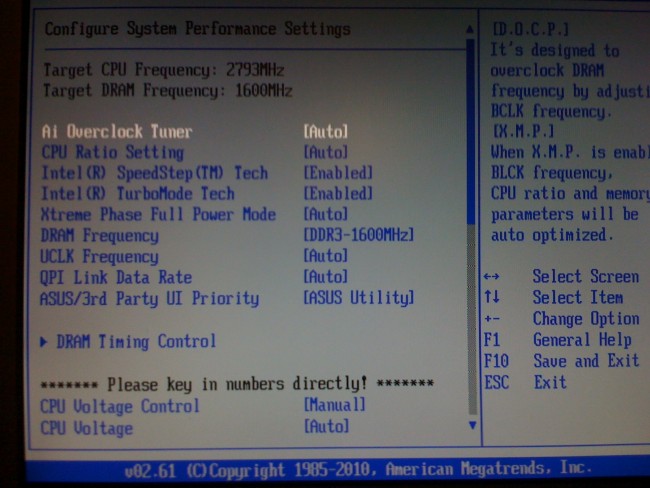The height and width of the screenshot is (488, 650).
Task: Select UCLK Frequency setting
Action: tap(99, 257)
